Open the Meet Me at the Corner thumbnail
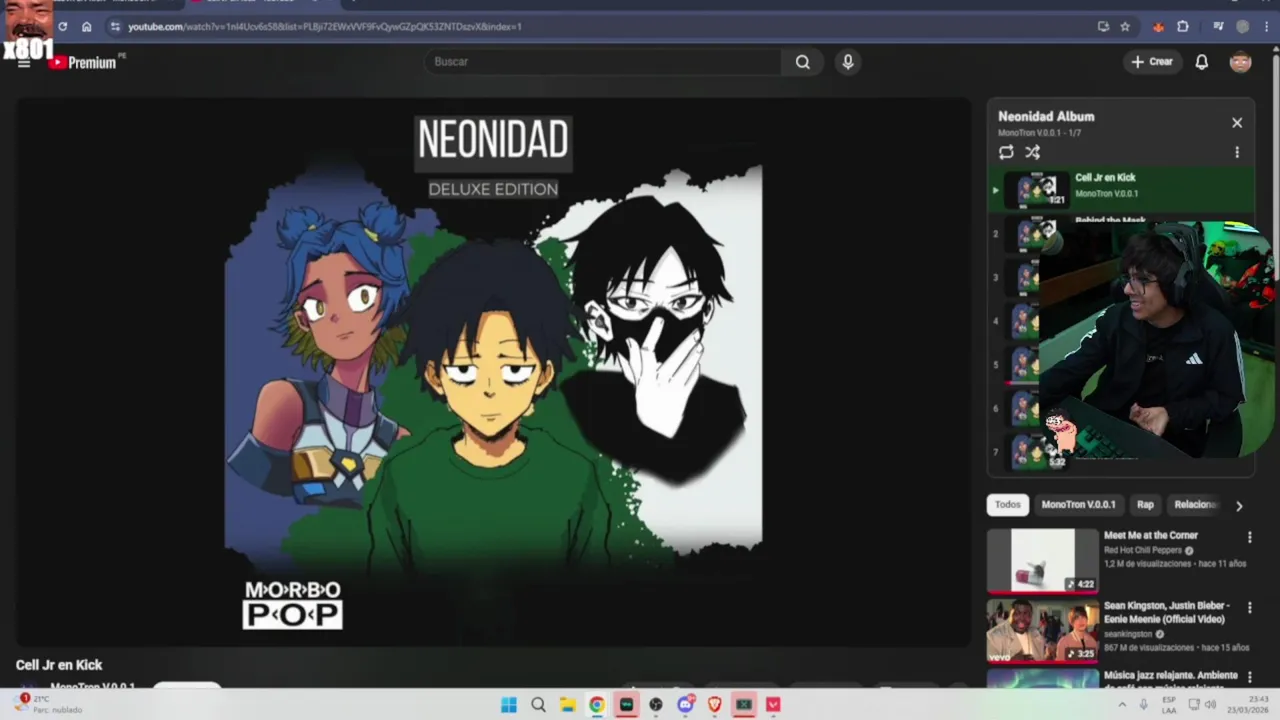 pyautogui.click(x=1042, y=560)
